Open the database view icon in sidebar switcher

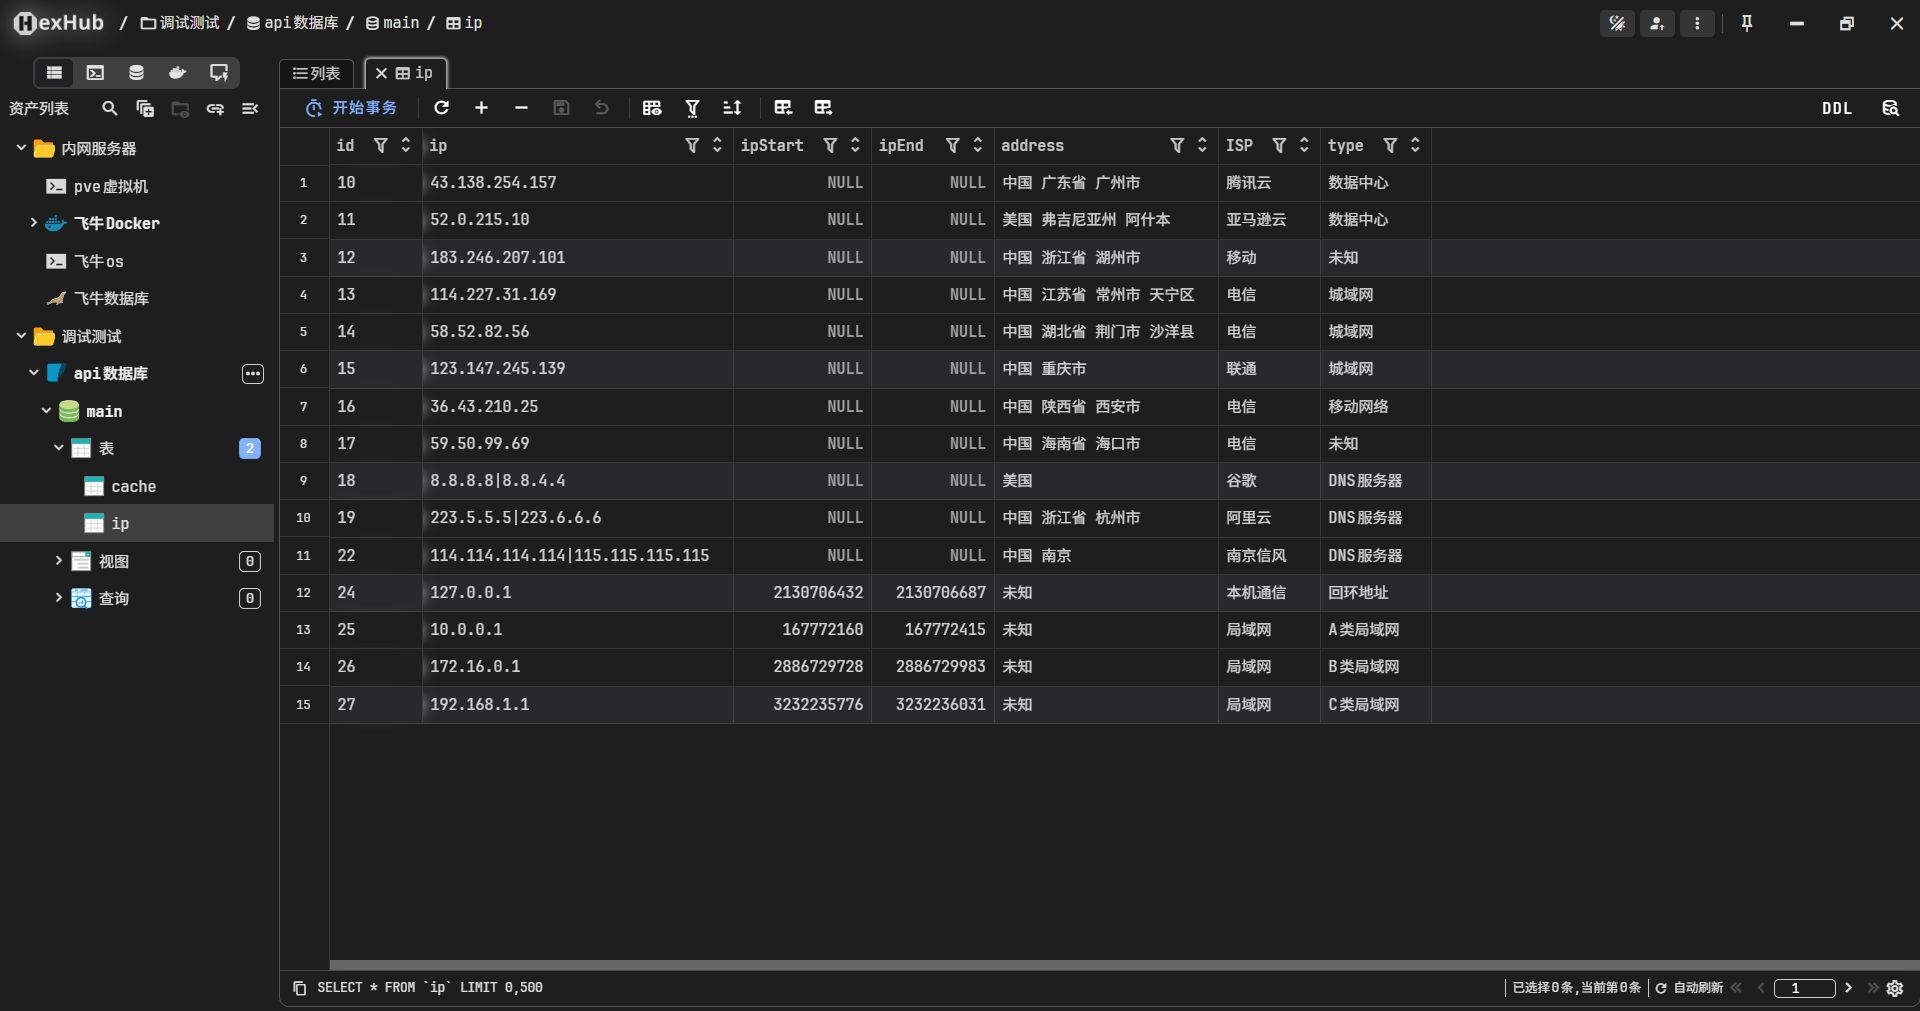(136, 72)
